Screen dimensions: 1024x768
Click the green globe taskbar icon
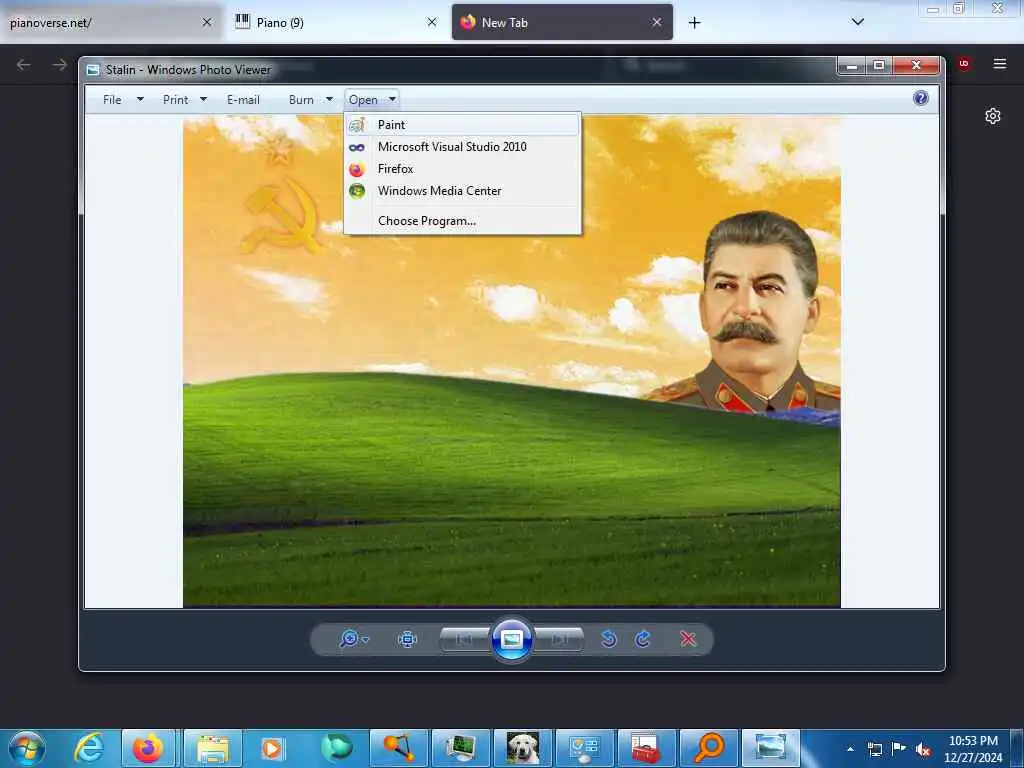(337, 748)
